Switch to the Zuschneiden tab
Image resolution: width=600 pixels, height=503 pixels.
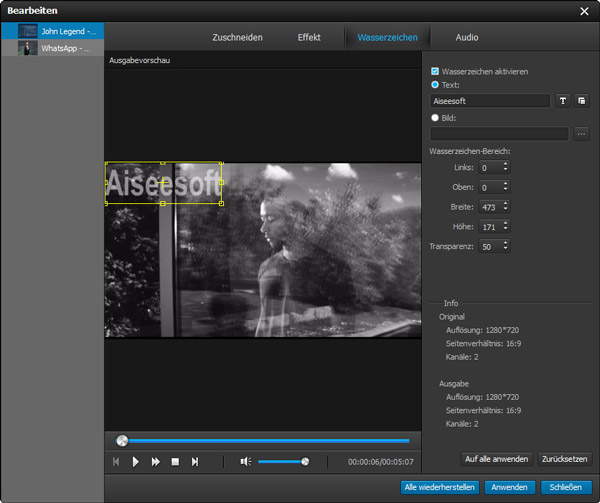pyautogui.click(x=237, y=37)
